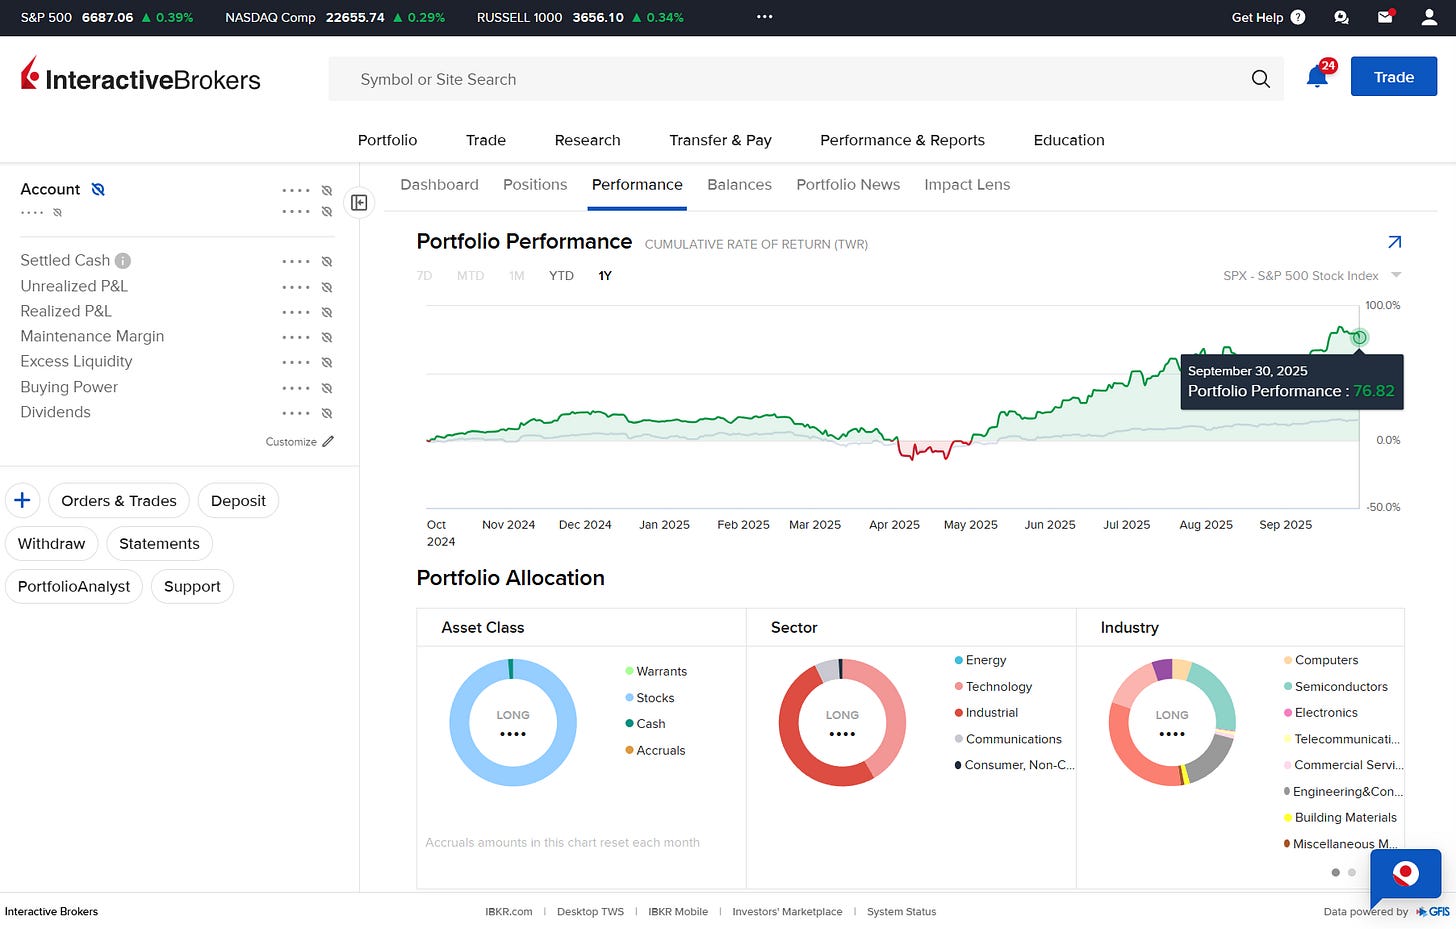Open the Research main menu
Screen dimensions: 1456x929
588,140
